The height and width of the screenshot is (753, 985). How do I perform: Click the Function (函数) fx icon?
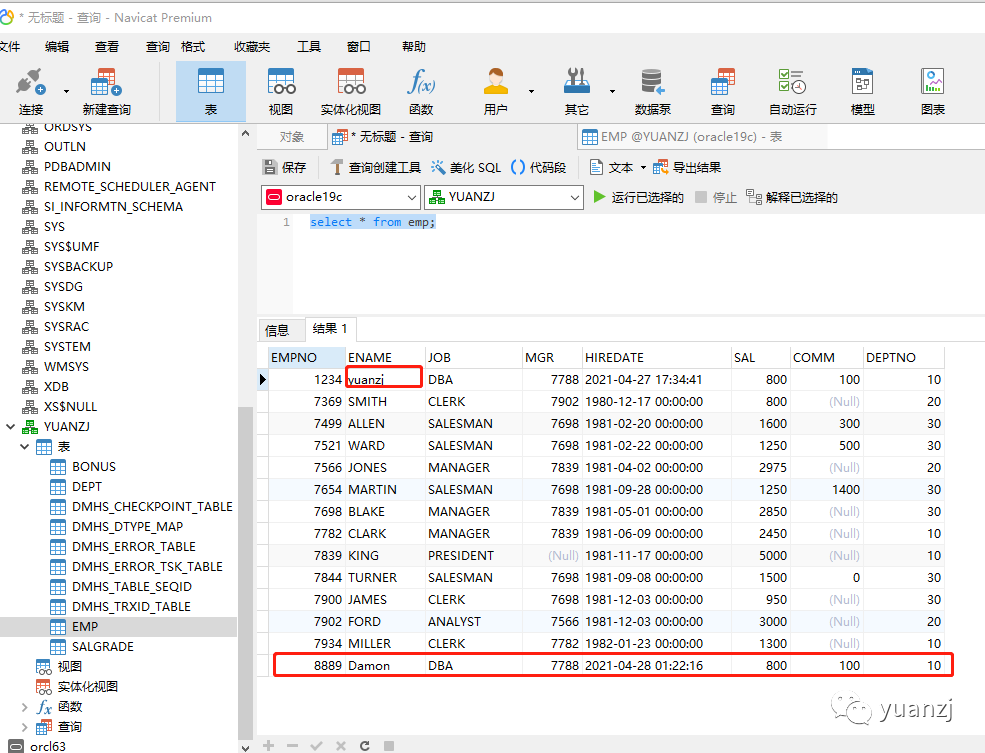point(421,92)
